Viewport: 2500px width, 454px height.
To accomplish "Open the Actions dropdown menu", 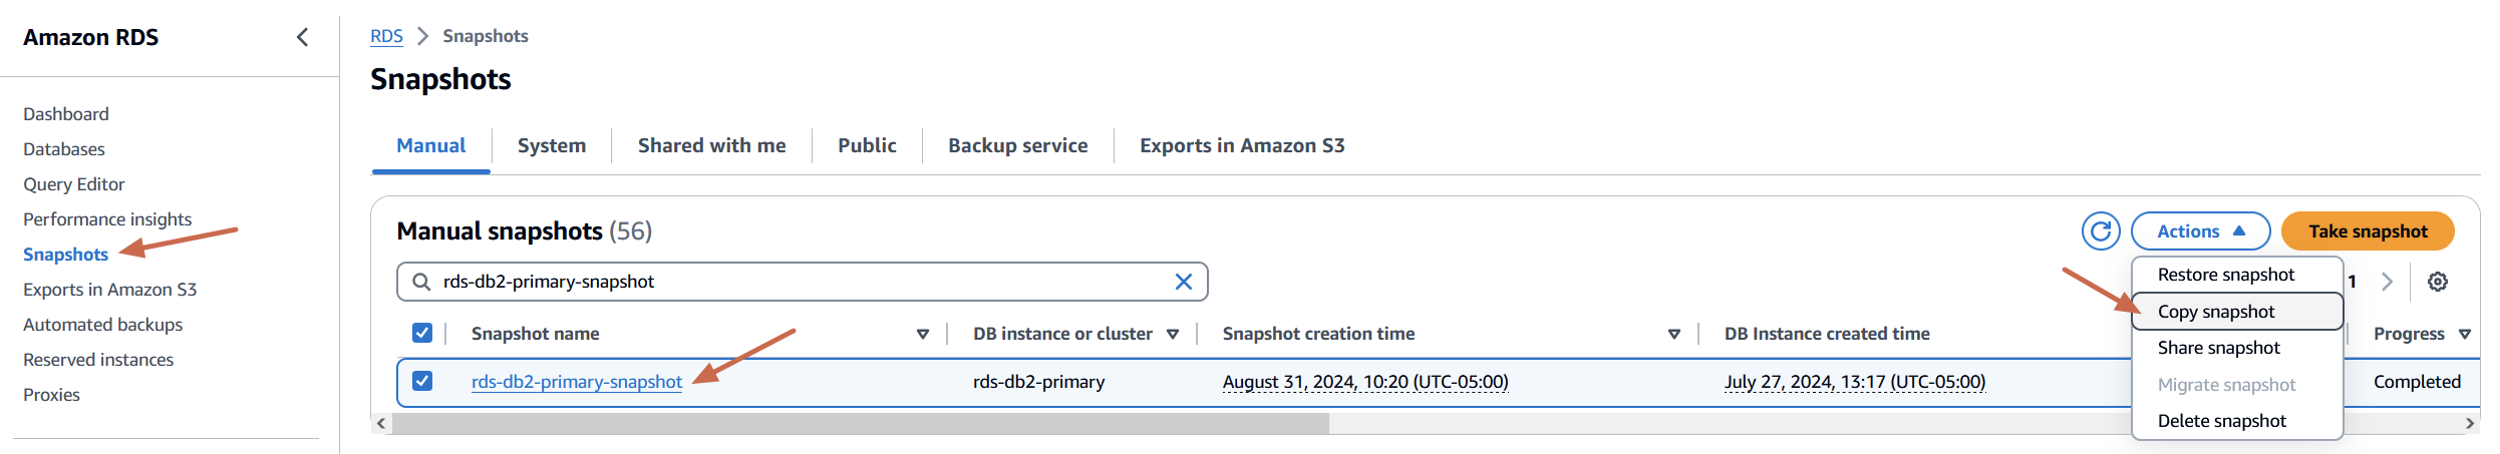I will pos(2200,231).
